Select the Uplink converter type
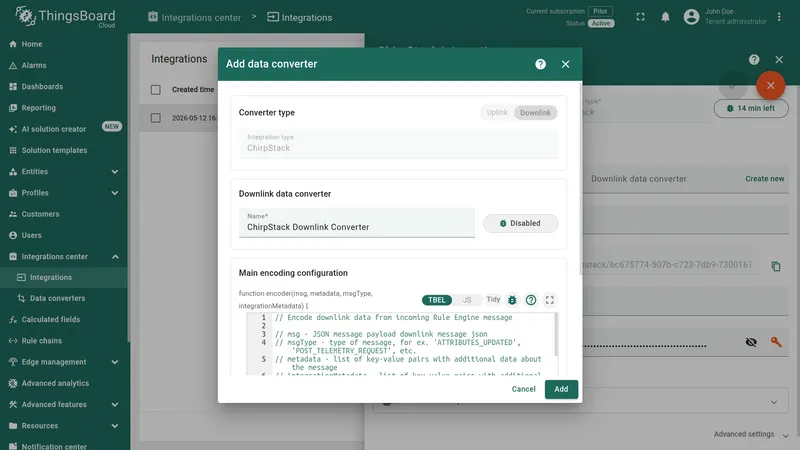Image resolution: width=800 pixels, height=450 pixels. 496,113
